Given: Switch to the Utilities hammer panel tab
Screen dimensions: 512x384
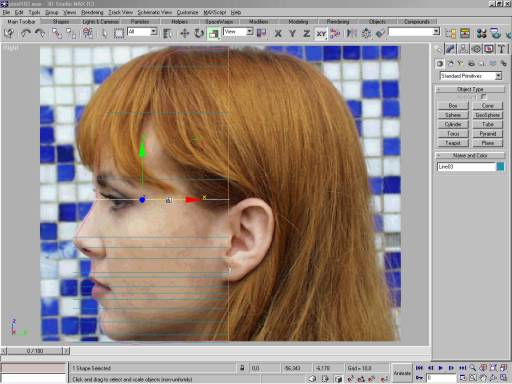Looking at the screenshot, I should click(x=501, y=49).
